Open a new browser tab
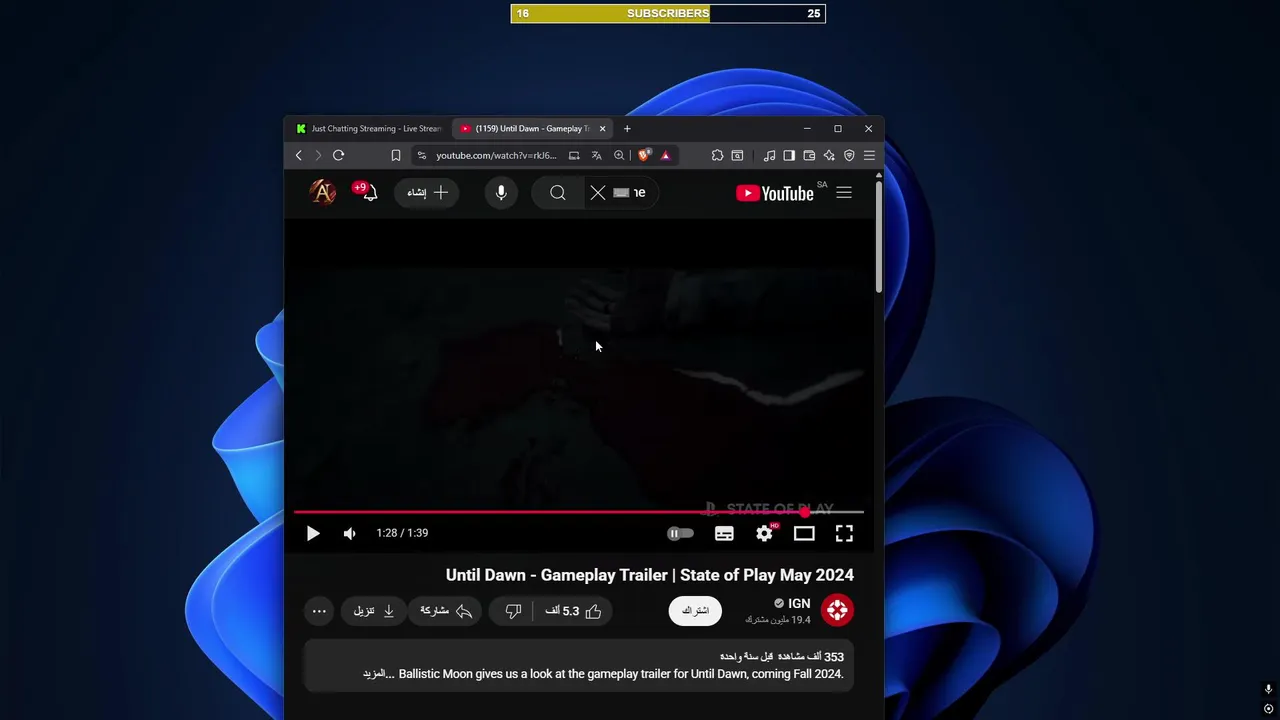The image size is (1280, 720). (x=627, y=129)
